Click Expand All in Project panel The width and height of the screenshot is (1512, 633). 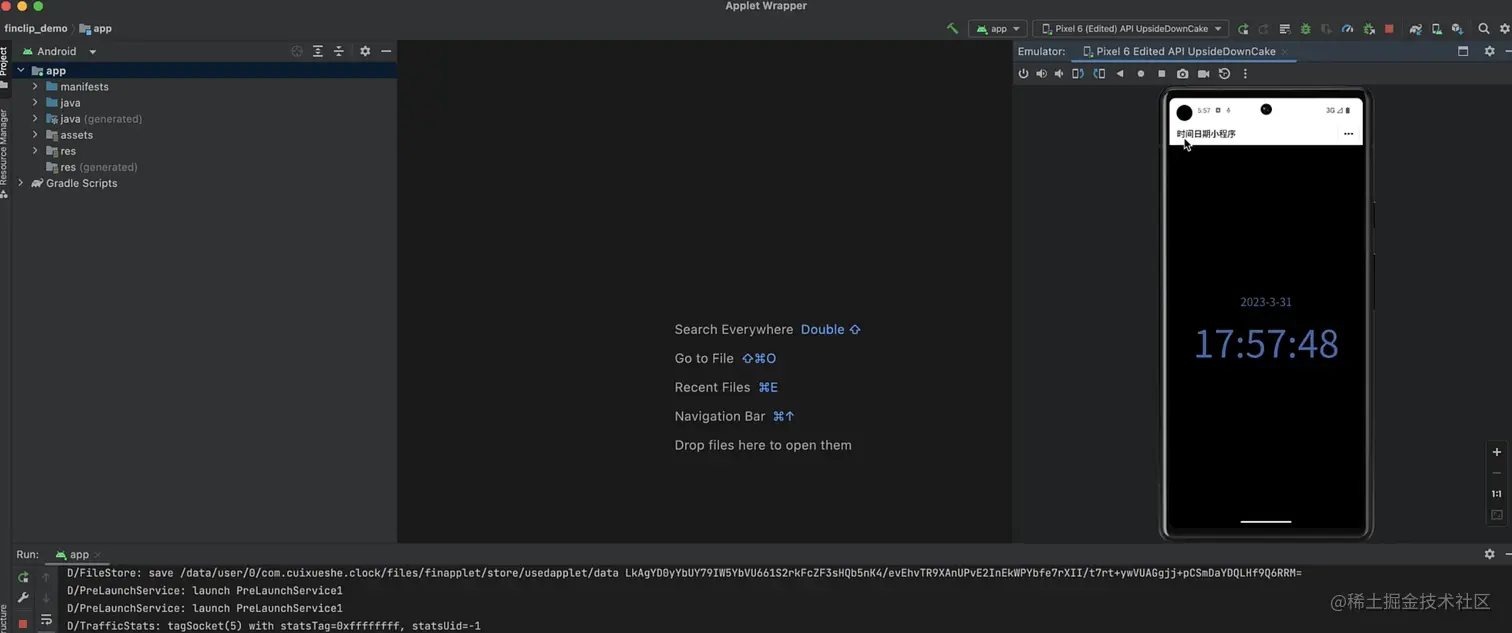318,51
